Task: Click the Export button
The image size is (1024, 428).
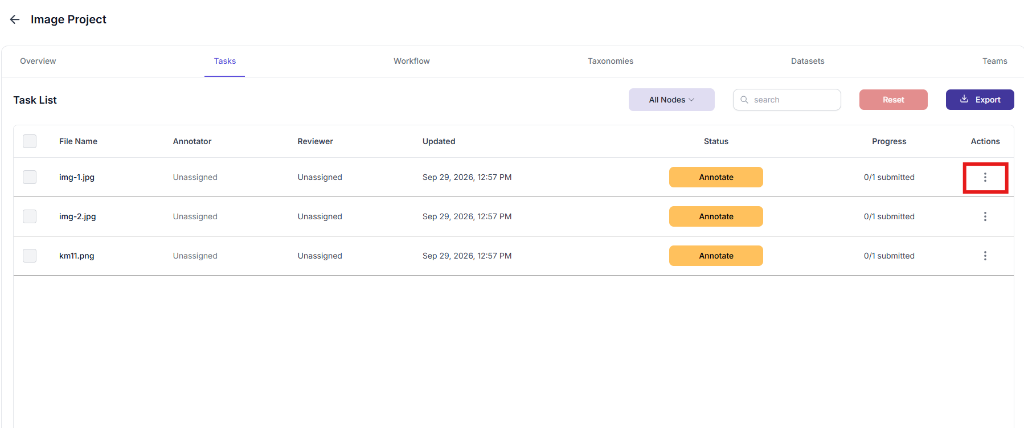Action: [x=980, y=100]
